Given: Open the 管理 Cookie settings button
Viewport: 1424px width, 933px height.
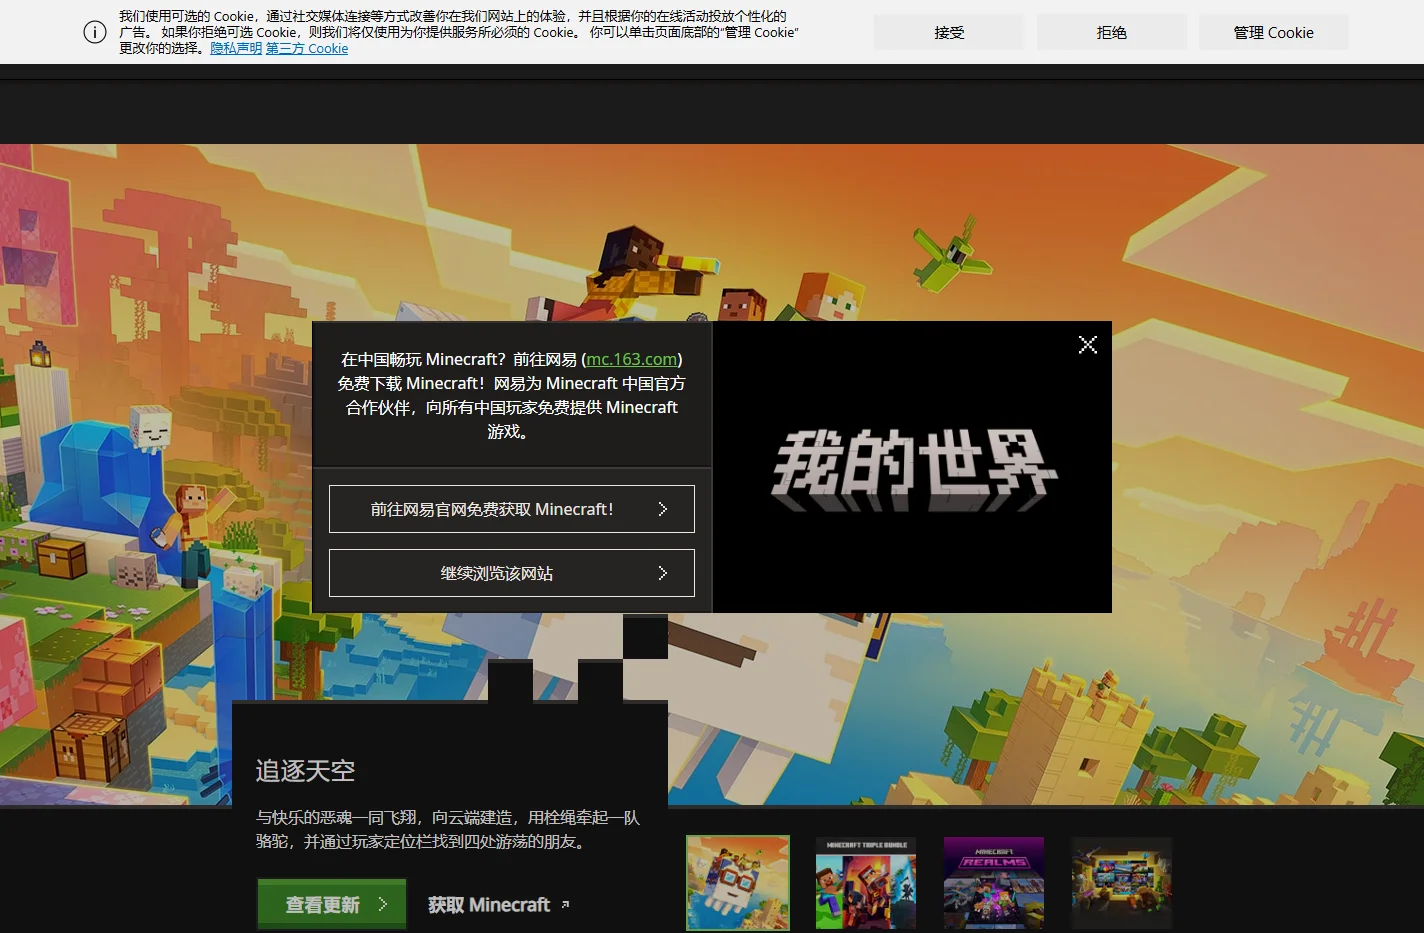Looking at the screenshot, I should click(1273, 32).
